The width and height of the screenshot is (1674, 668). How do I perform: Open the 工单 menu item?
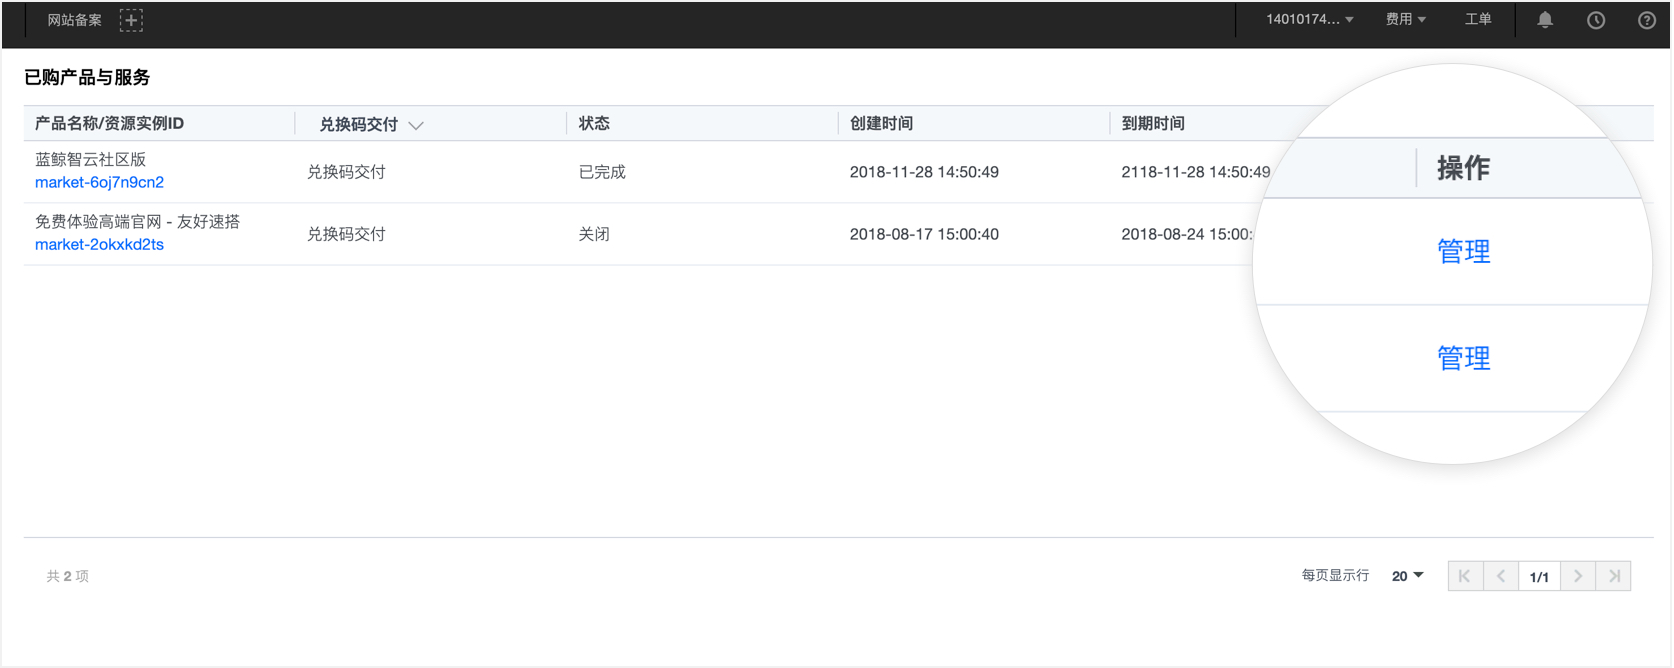[x=1478, y=19]
